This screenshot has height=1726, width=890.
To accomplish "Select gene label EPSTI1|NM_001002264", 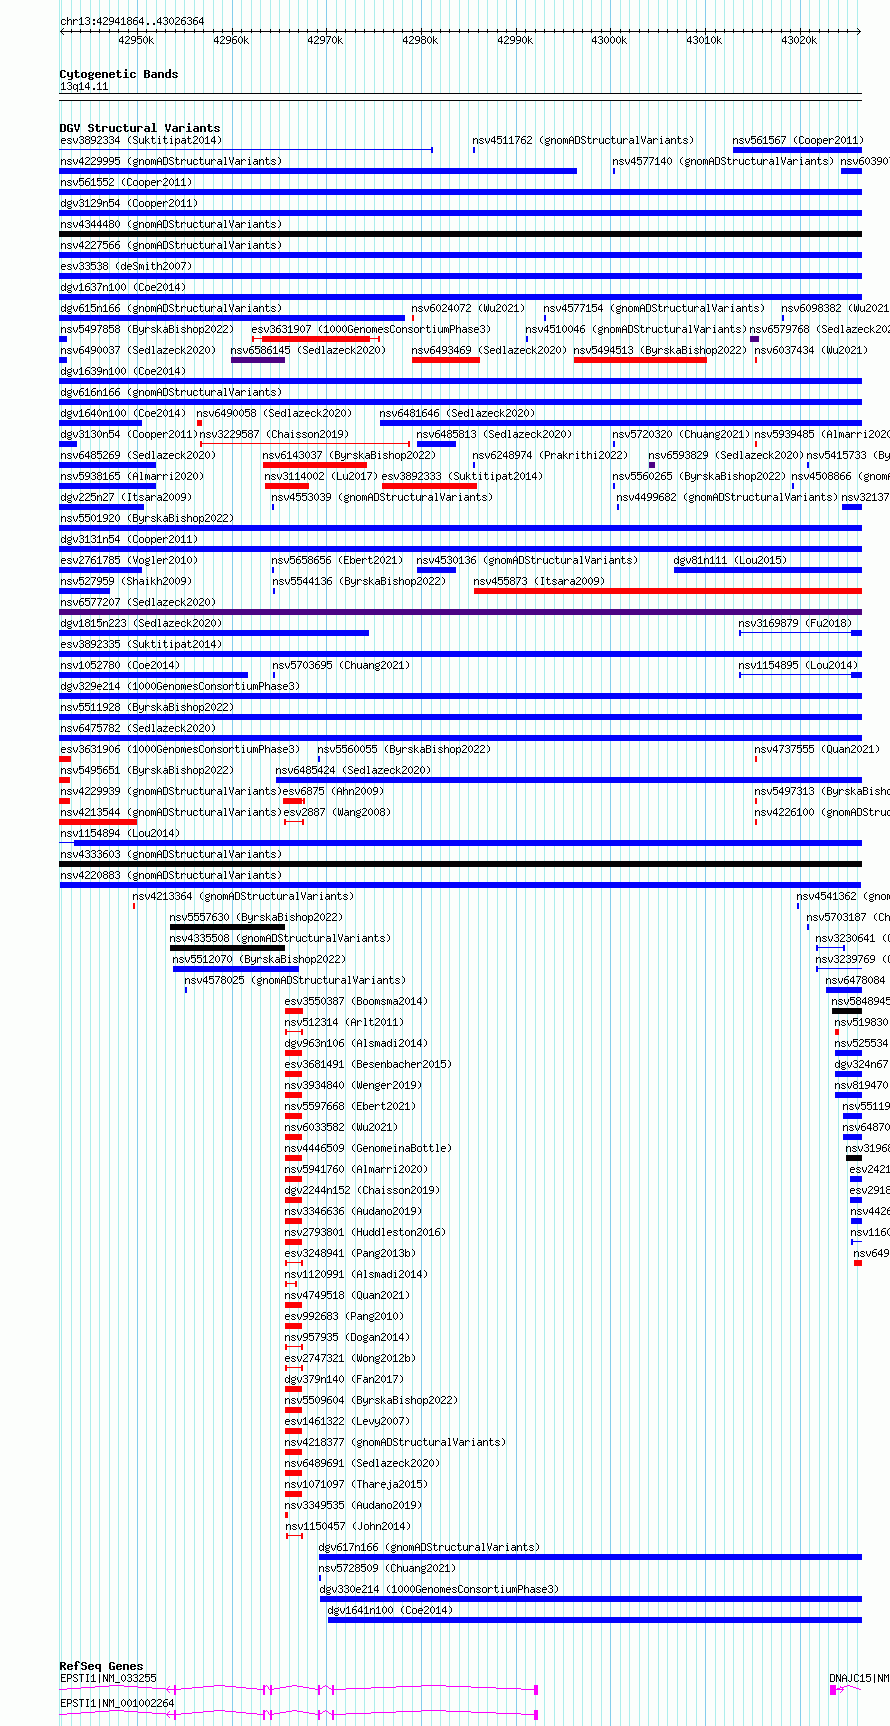I will [x=117, y=1704].
